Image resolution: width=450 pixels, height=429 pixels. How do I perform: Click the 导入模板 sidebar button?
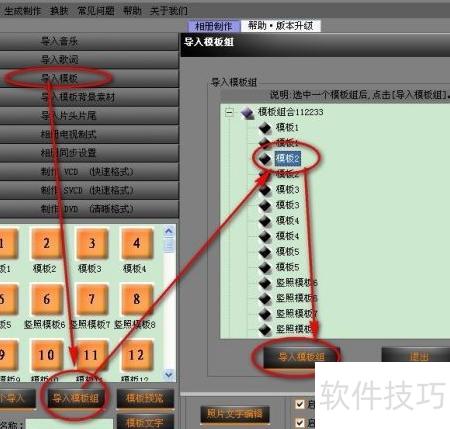(89, 78)
